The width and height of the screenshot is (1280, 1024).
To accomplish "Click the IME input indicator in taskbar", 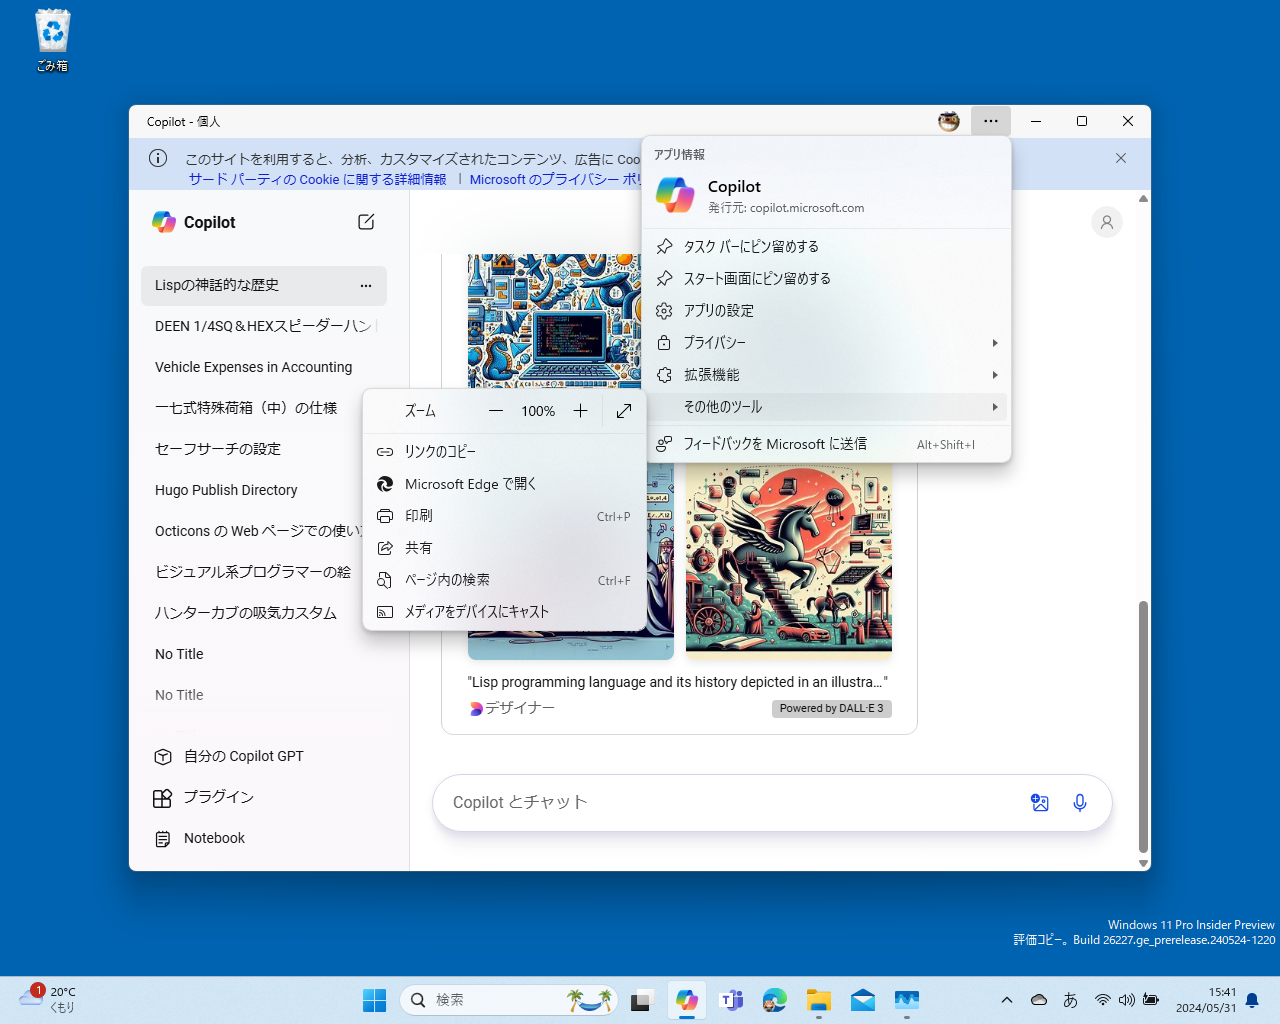I will click(x=1070, y=999).
